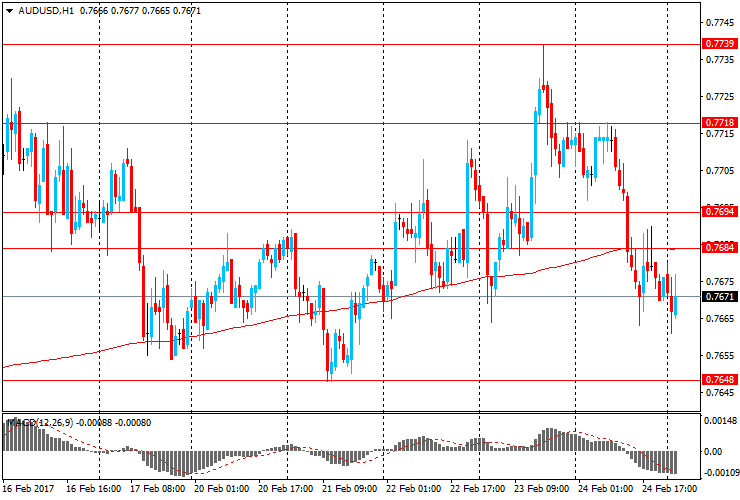Screen dimensions: 740x500
Task: Select the 0.7739 red price level label
Action: click(719, 44)
